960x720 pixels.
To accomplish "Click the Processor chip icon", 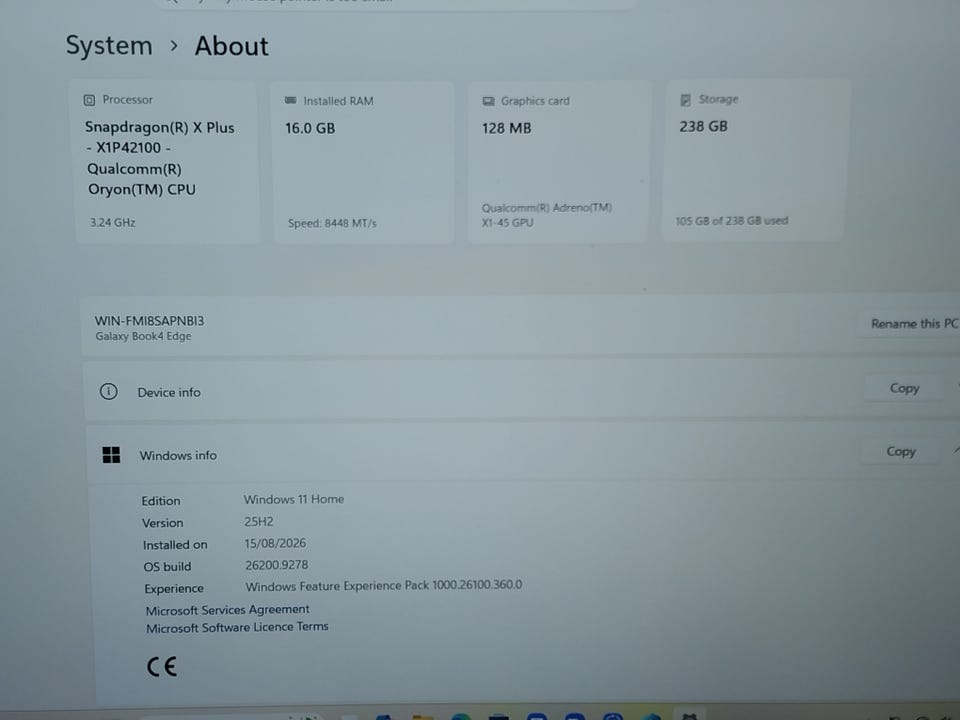I will pyautogui.click(x=89, y=100).
